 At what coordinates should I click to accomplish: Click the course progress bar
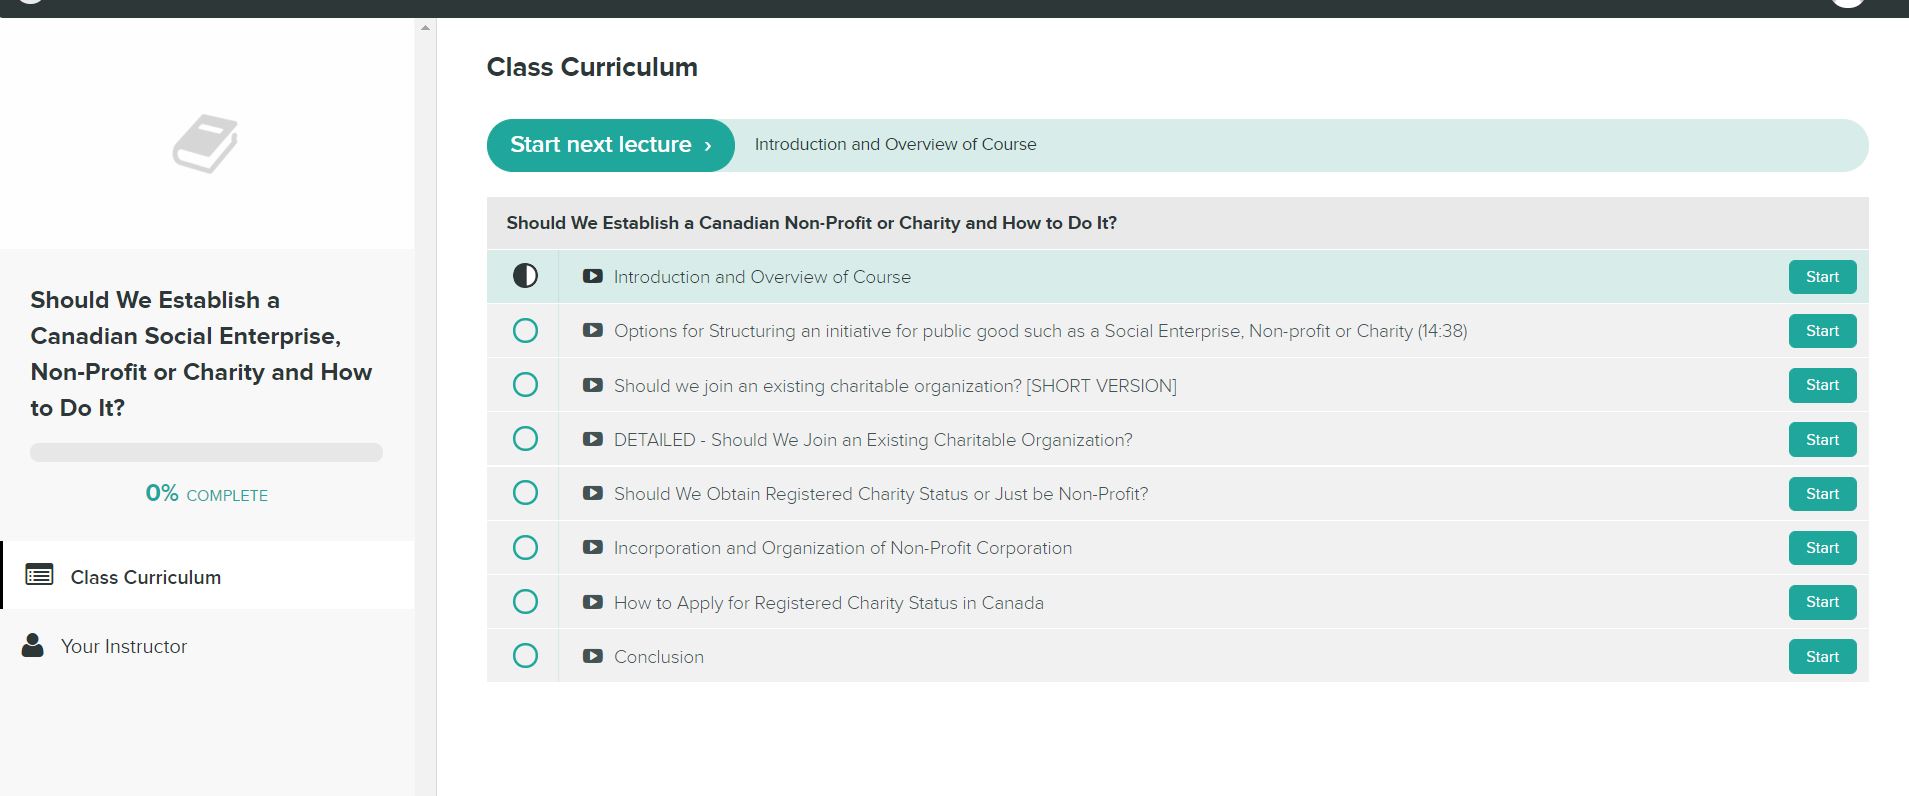[206, 452]
